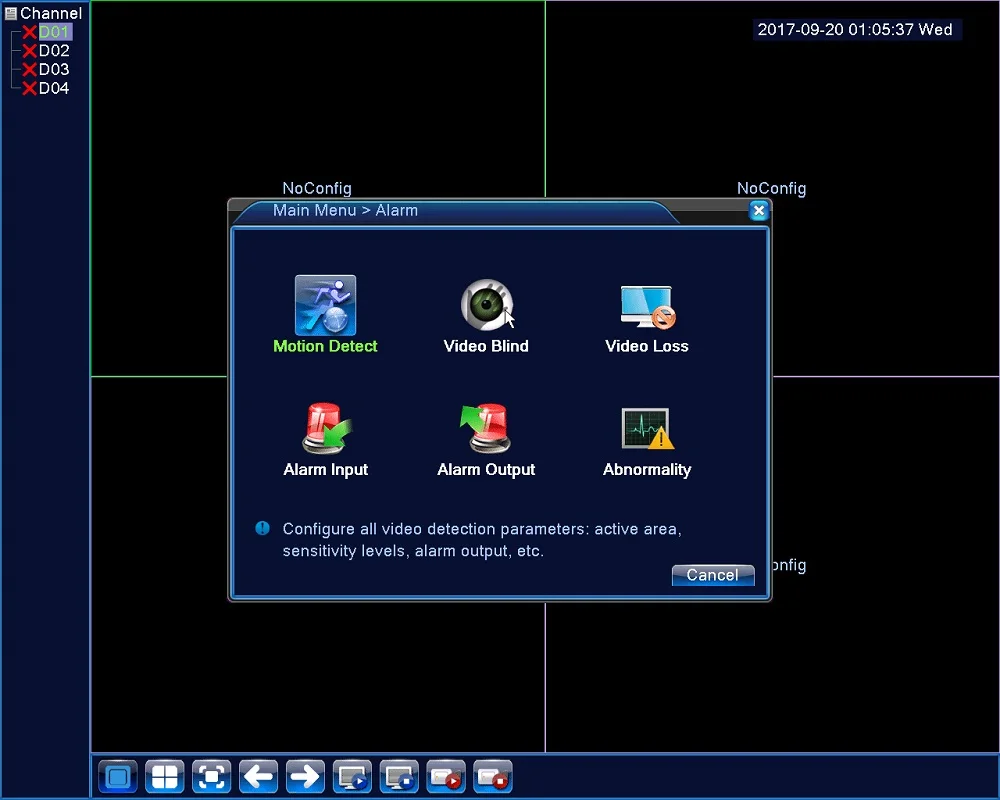Close the Alarm dialog with X
Viewport: 1000px width, 800px height.
[758, 211]
